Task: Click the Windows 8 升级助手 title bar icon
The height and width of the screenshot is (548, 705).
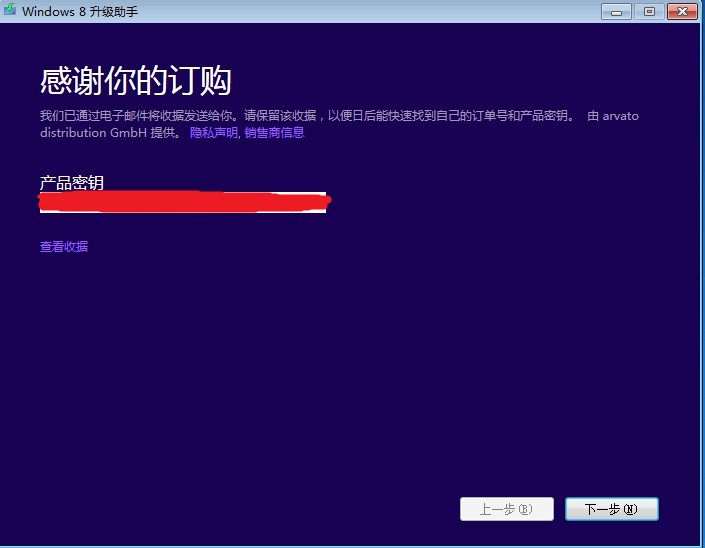Action: [9, 10]
